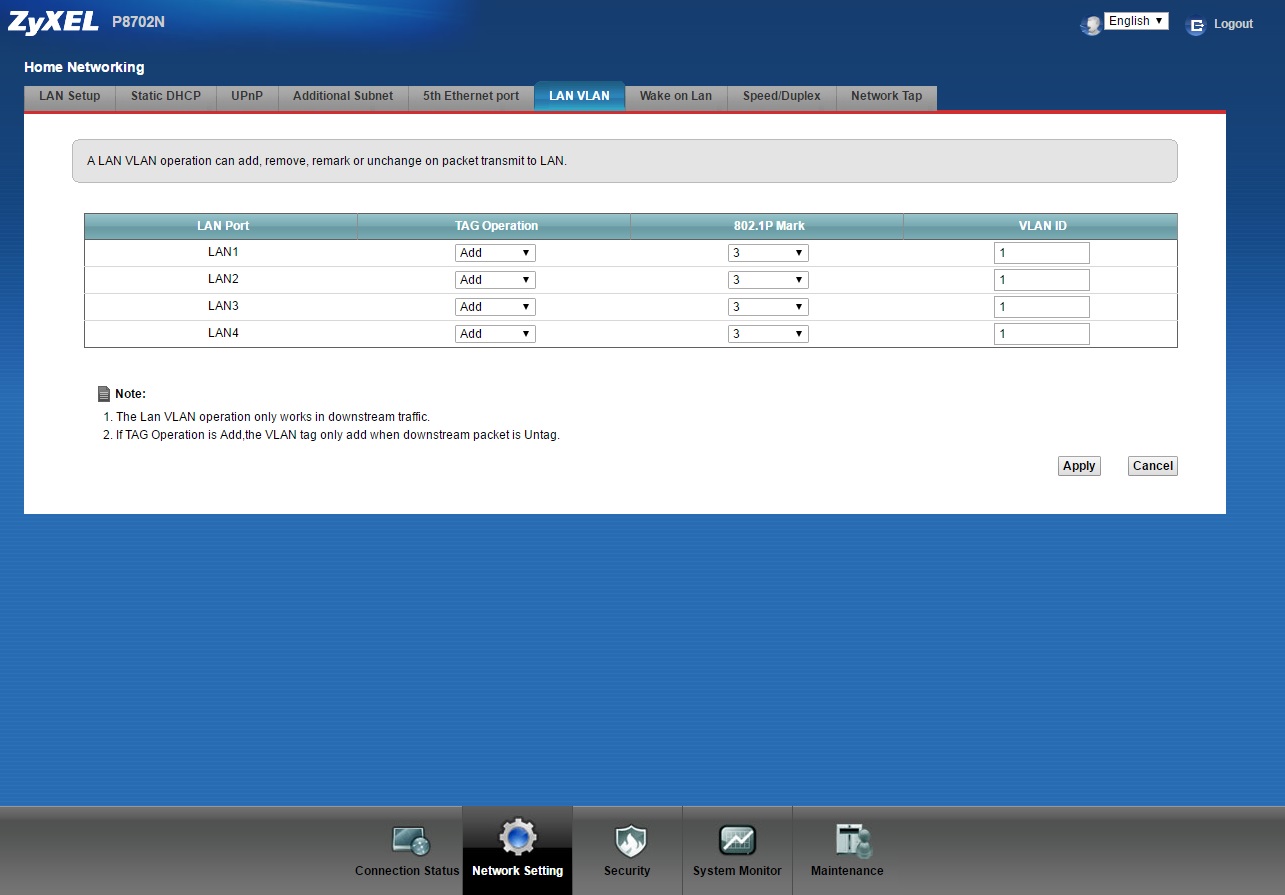
Task: Open LAN1 802.1P Mark dropdown
Action: [768, 253]
